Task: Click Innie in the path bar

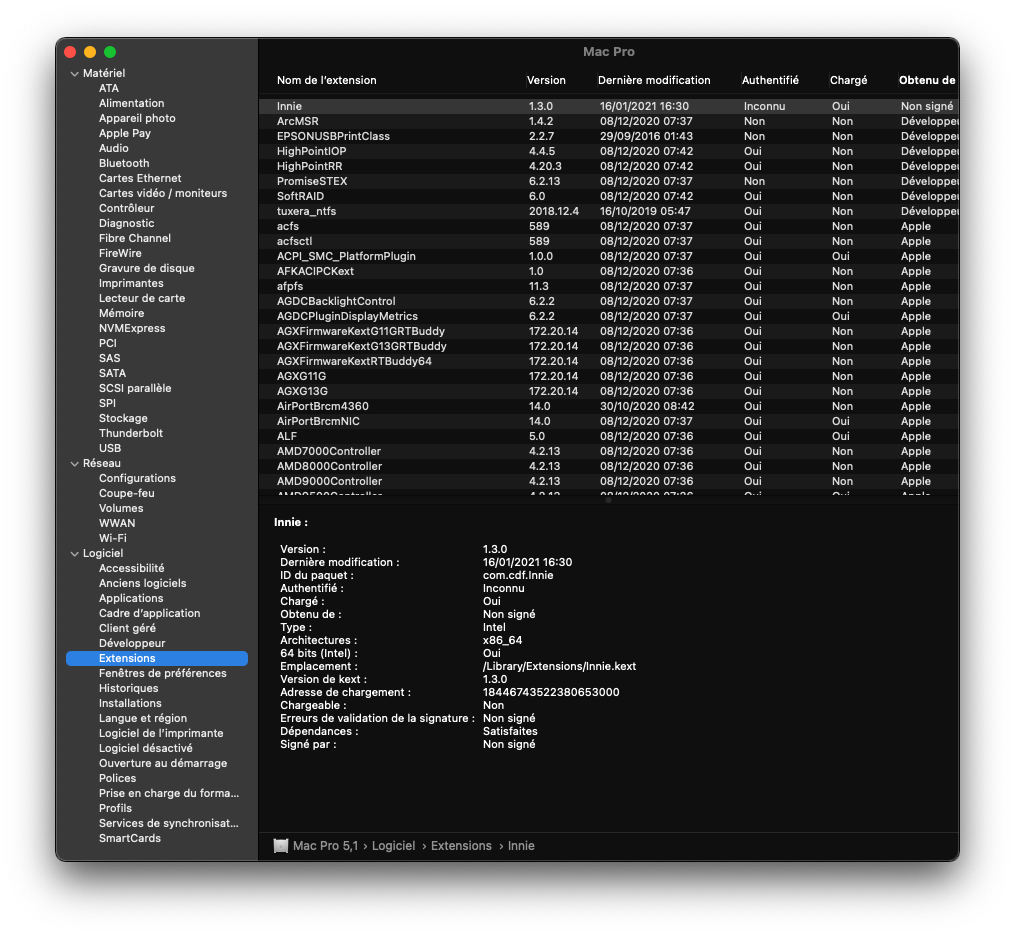Action: 520,846
